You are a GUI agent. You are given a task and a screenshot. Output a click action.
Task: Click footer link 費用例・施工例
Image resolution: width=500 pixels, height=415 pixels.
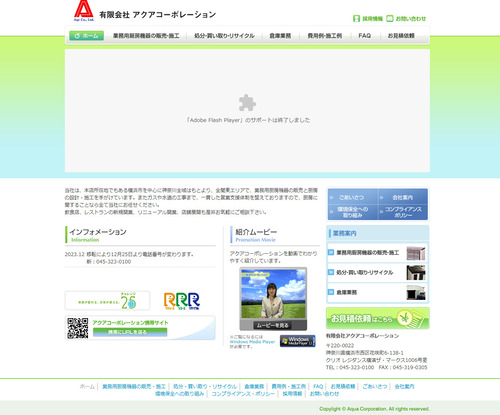point(288,387)
